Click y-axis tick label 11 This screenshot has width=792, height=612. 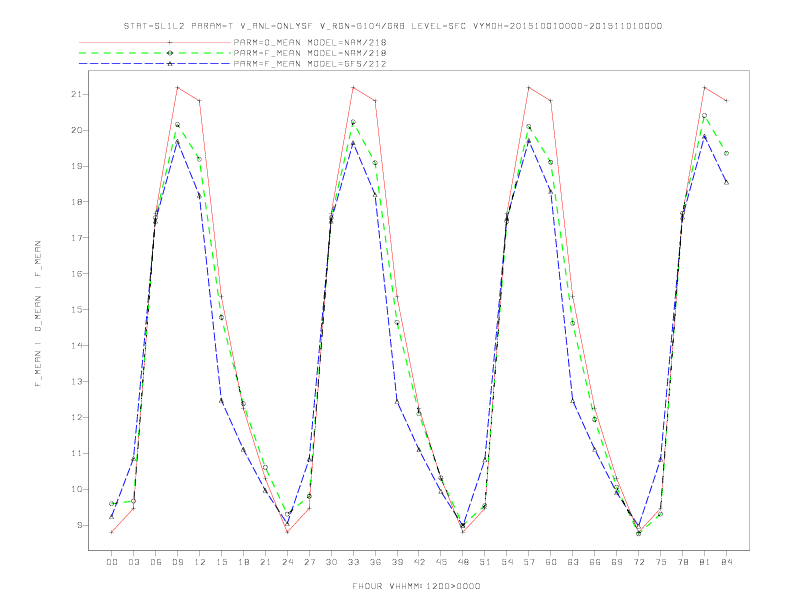tap(77, 453)
